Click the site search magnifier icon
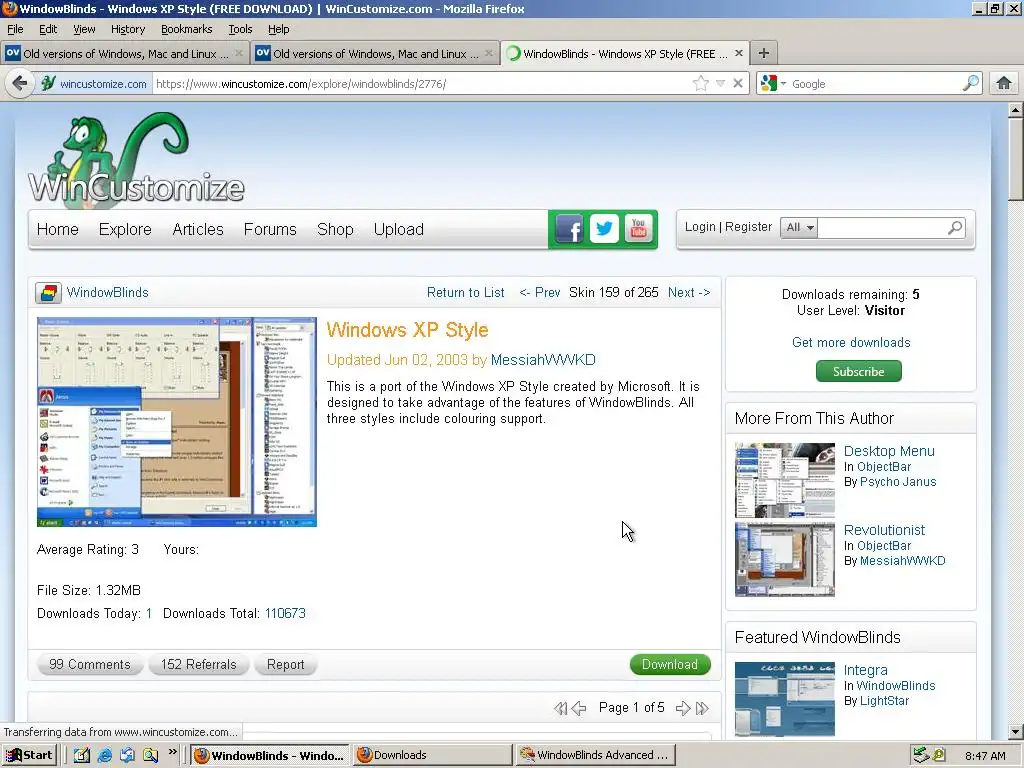 955,227
